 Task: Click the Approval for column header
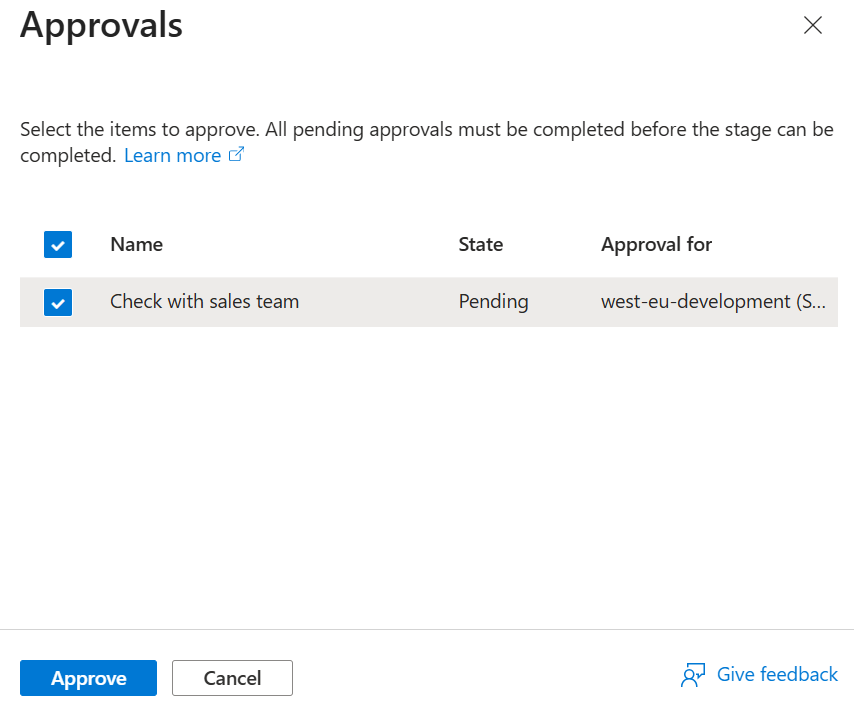click(656, 245)
